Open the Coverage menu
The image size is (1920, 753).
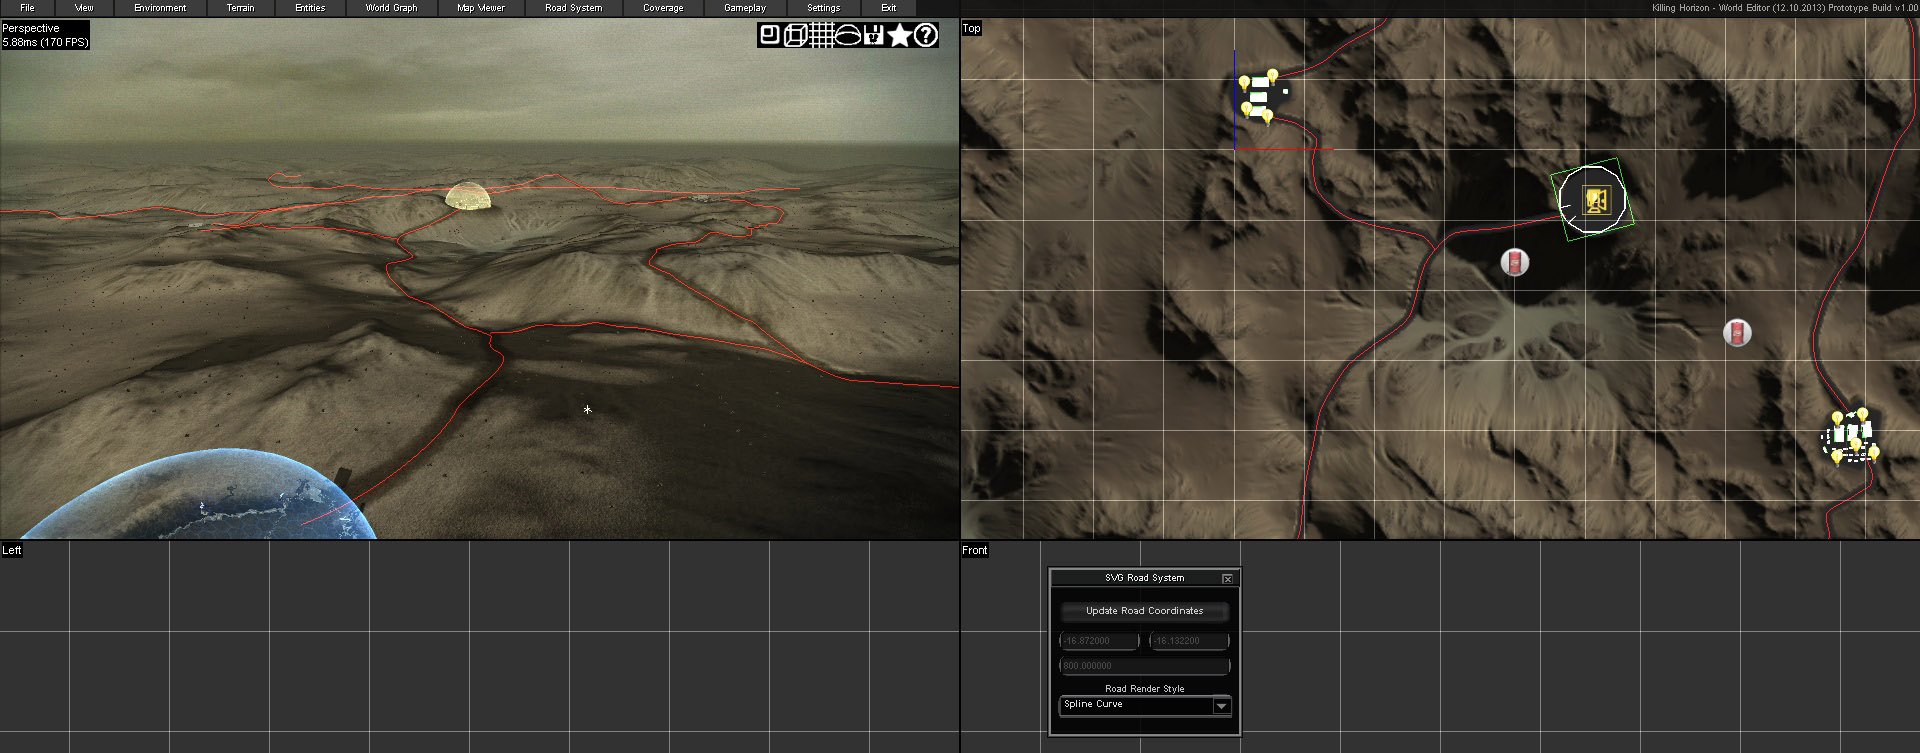pyautogui.click(x=663, y=8)
